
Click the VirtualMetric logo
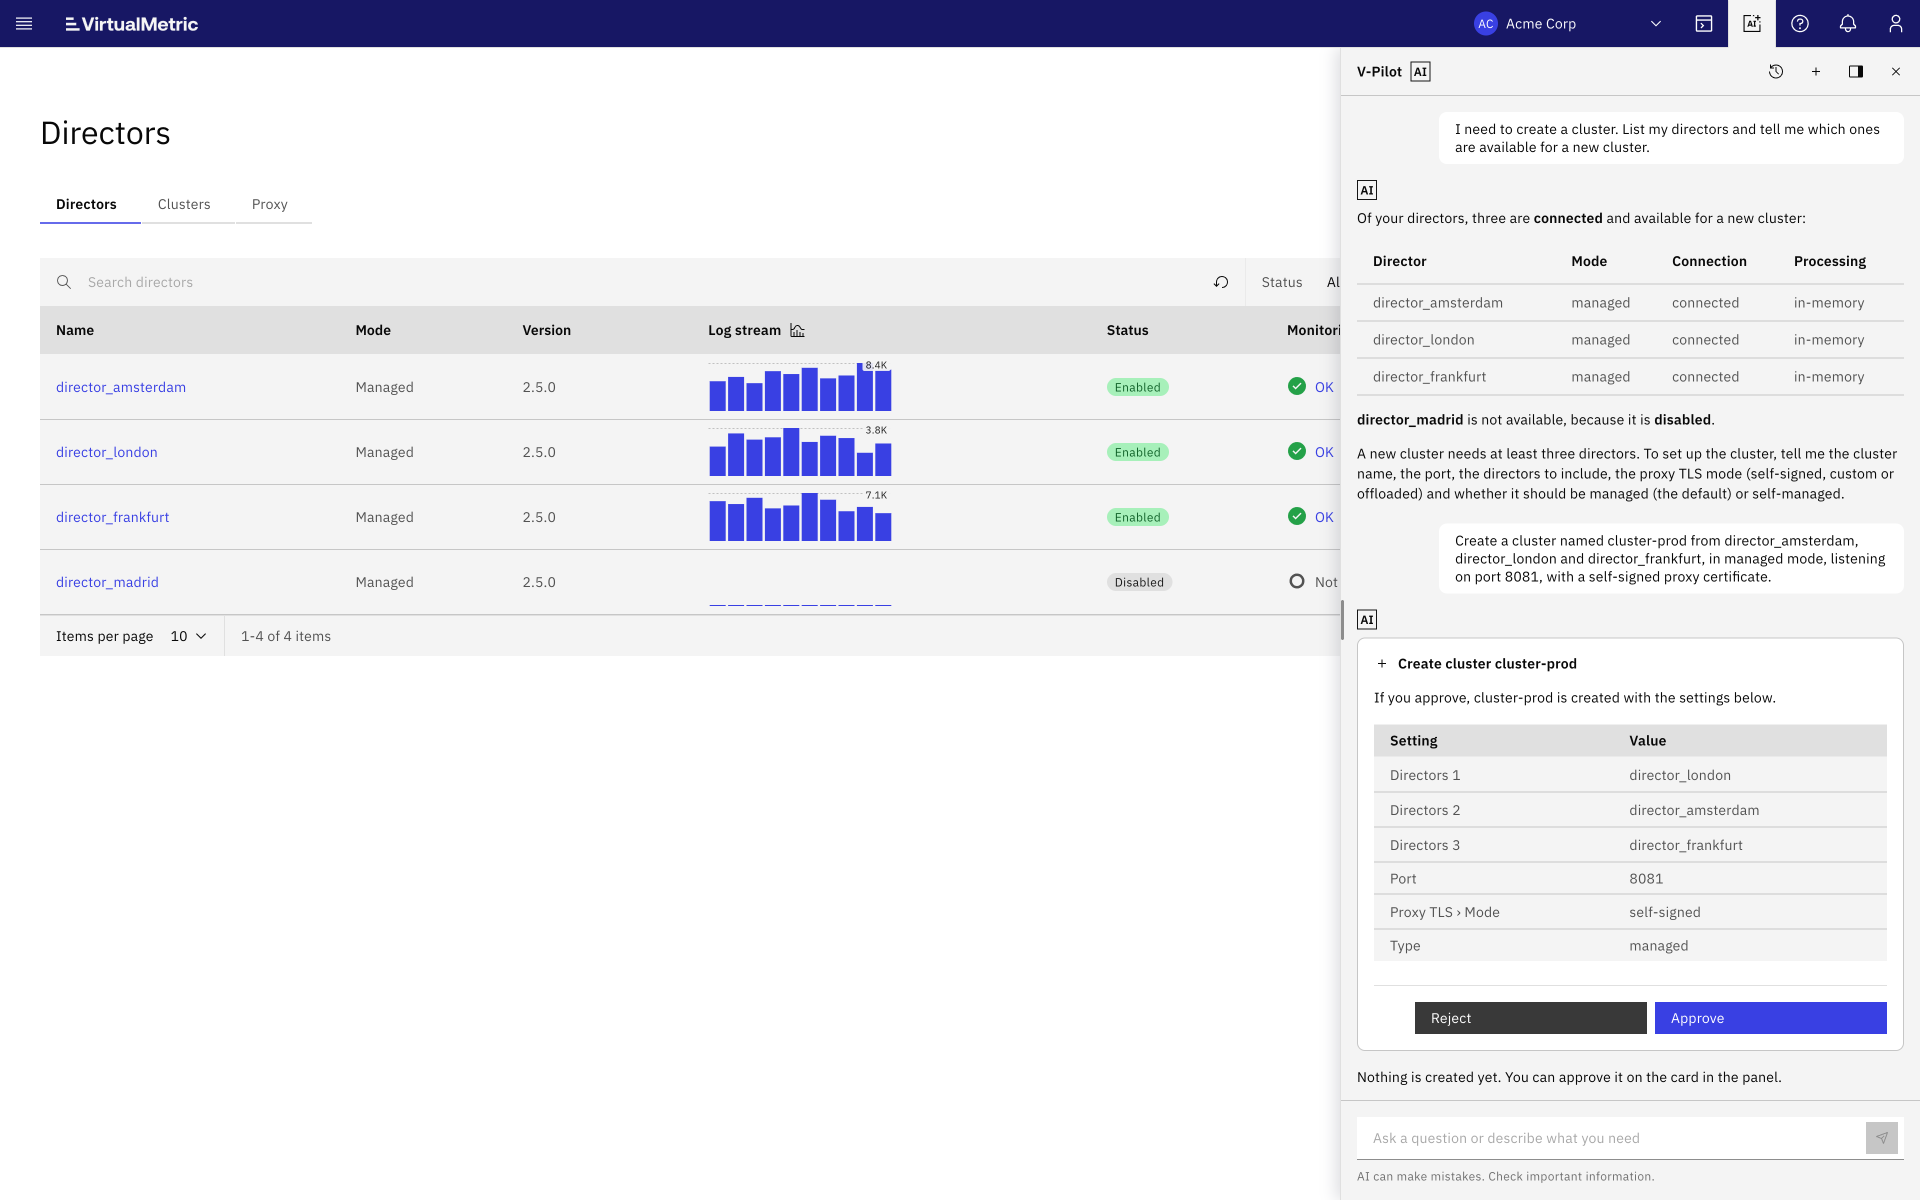pyautogui.click(x=132, y=24)
